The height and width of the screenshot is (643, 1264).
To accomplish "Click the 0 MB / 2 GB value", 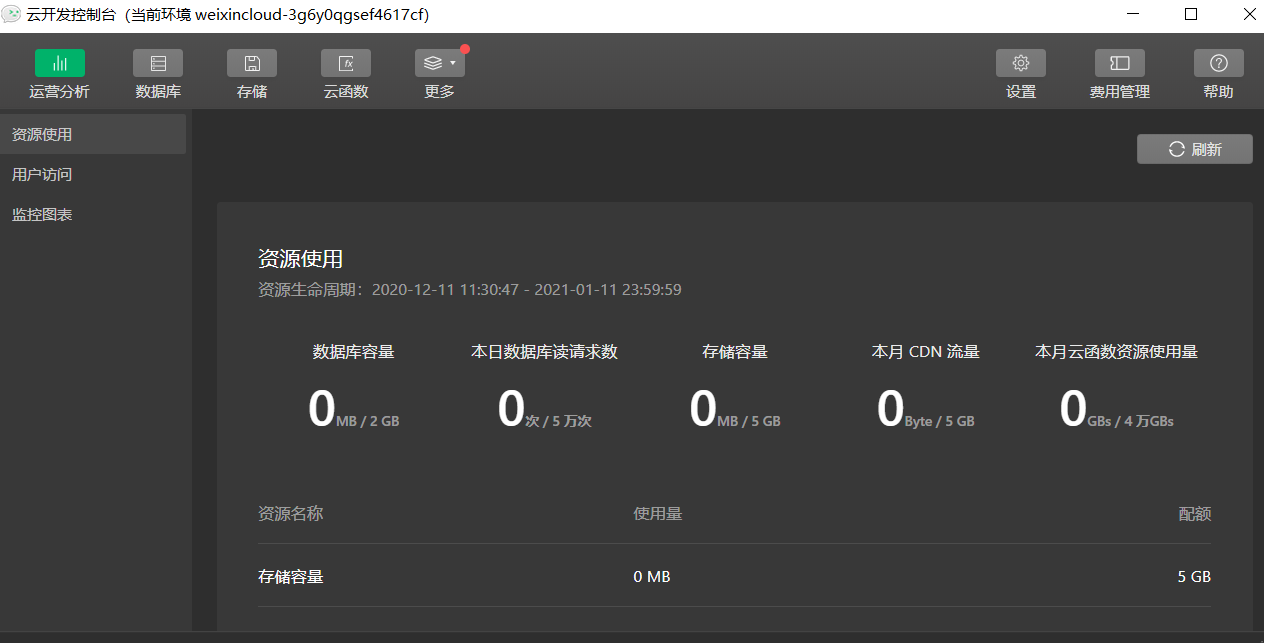I will [x=354, y=410].
